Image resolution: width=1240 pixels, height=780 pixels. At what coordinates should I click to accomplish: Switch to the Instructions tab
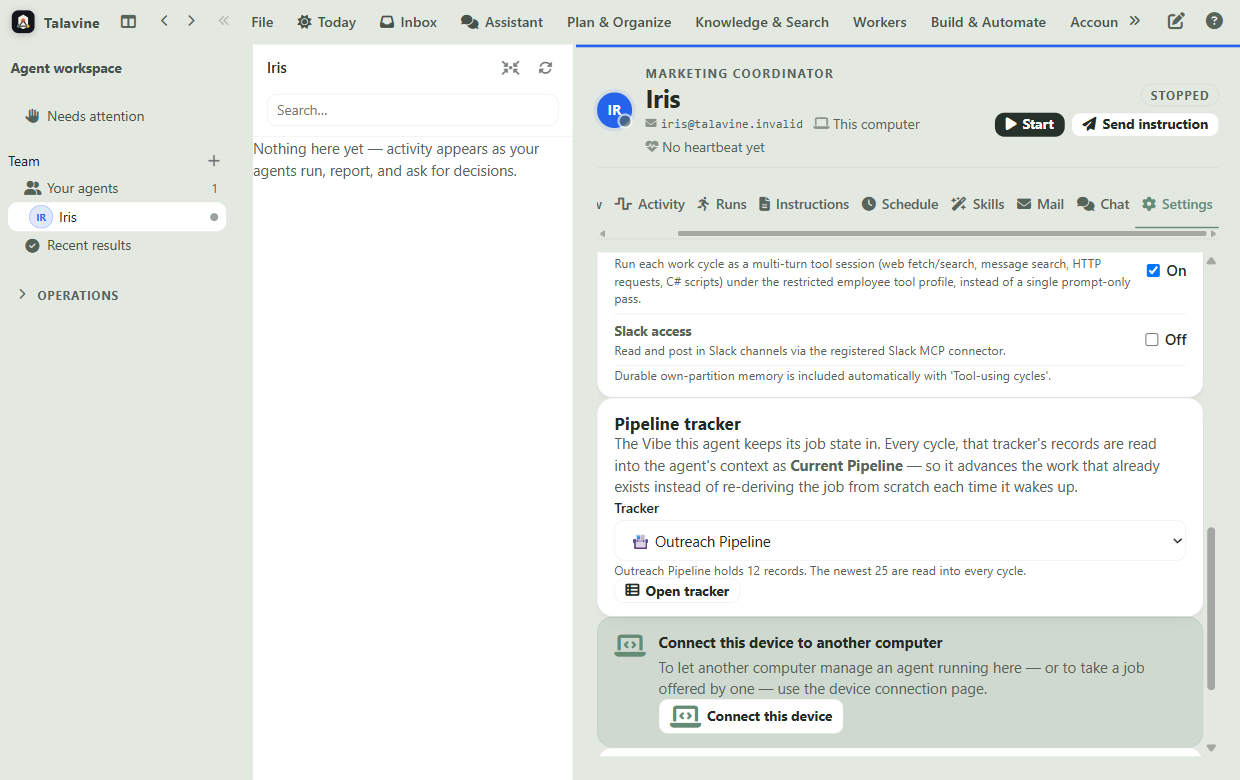tap(804, 204)
